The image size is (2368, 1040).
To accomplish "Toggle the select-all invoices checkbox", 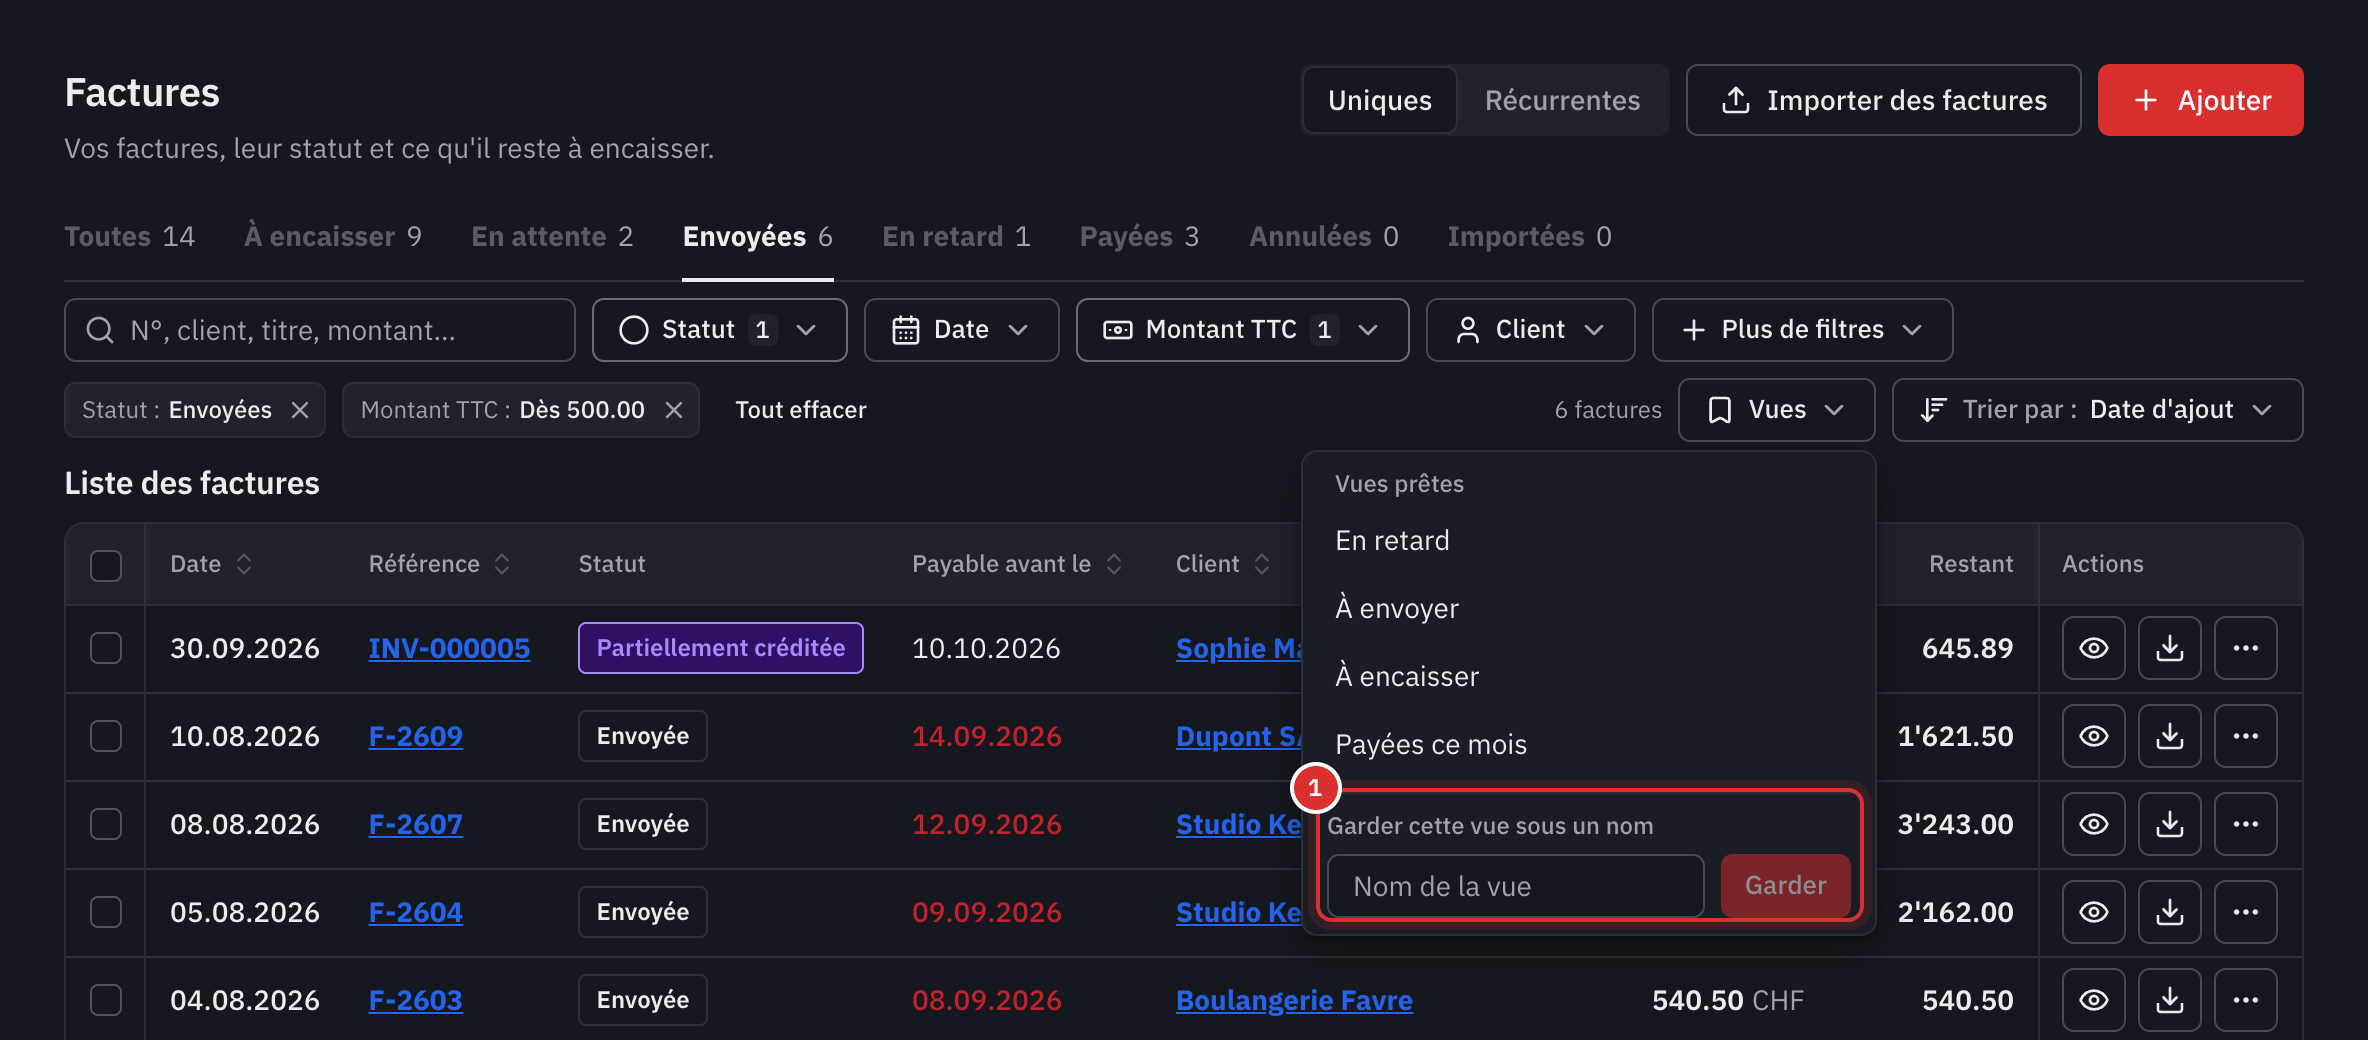I will click(106, 565).
